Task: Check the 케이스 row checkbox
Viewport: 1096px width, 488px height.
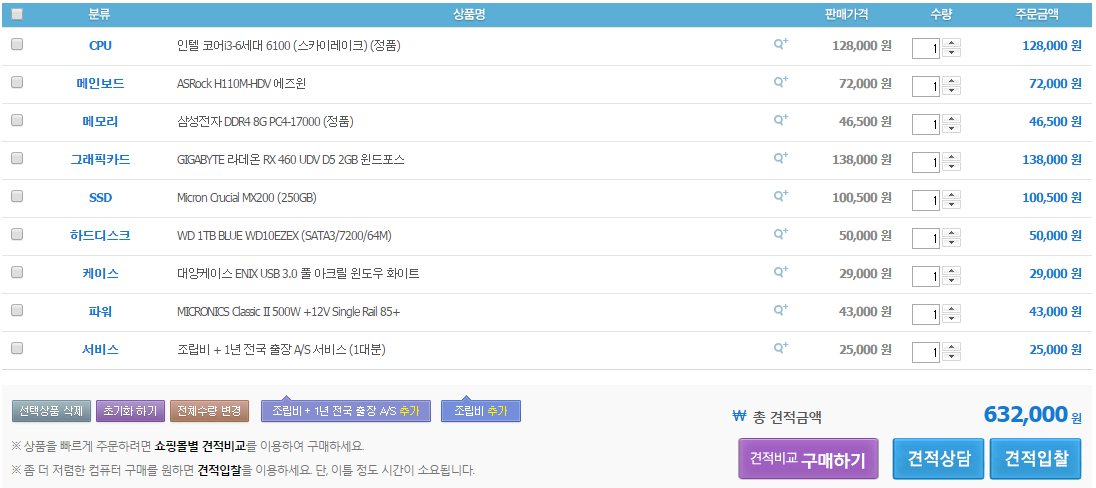Action: [x=17, y=271]
